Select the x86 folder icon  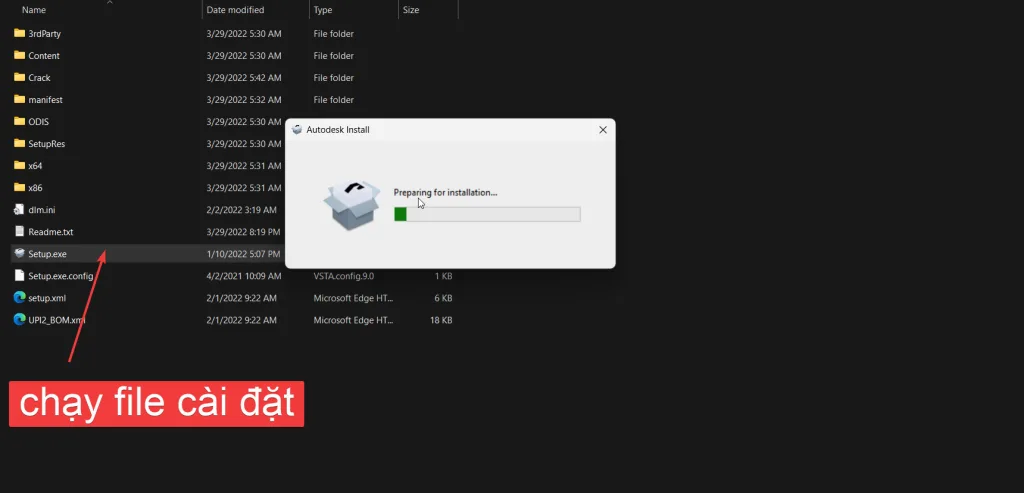[x=20, y=187]
